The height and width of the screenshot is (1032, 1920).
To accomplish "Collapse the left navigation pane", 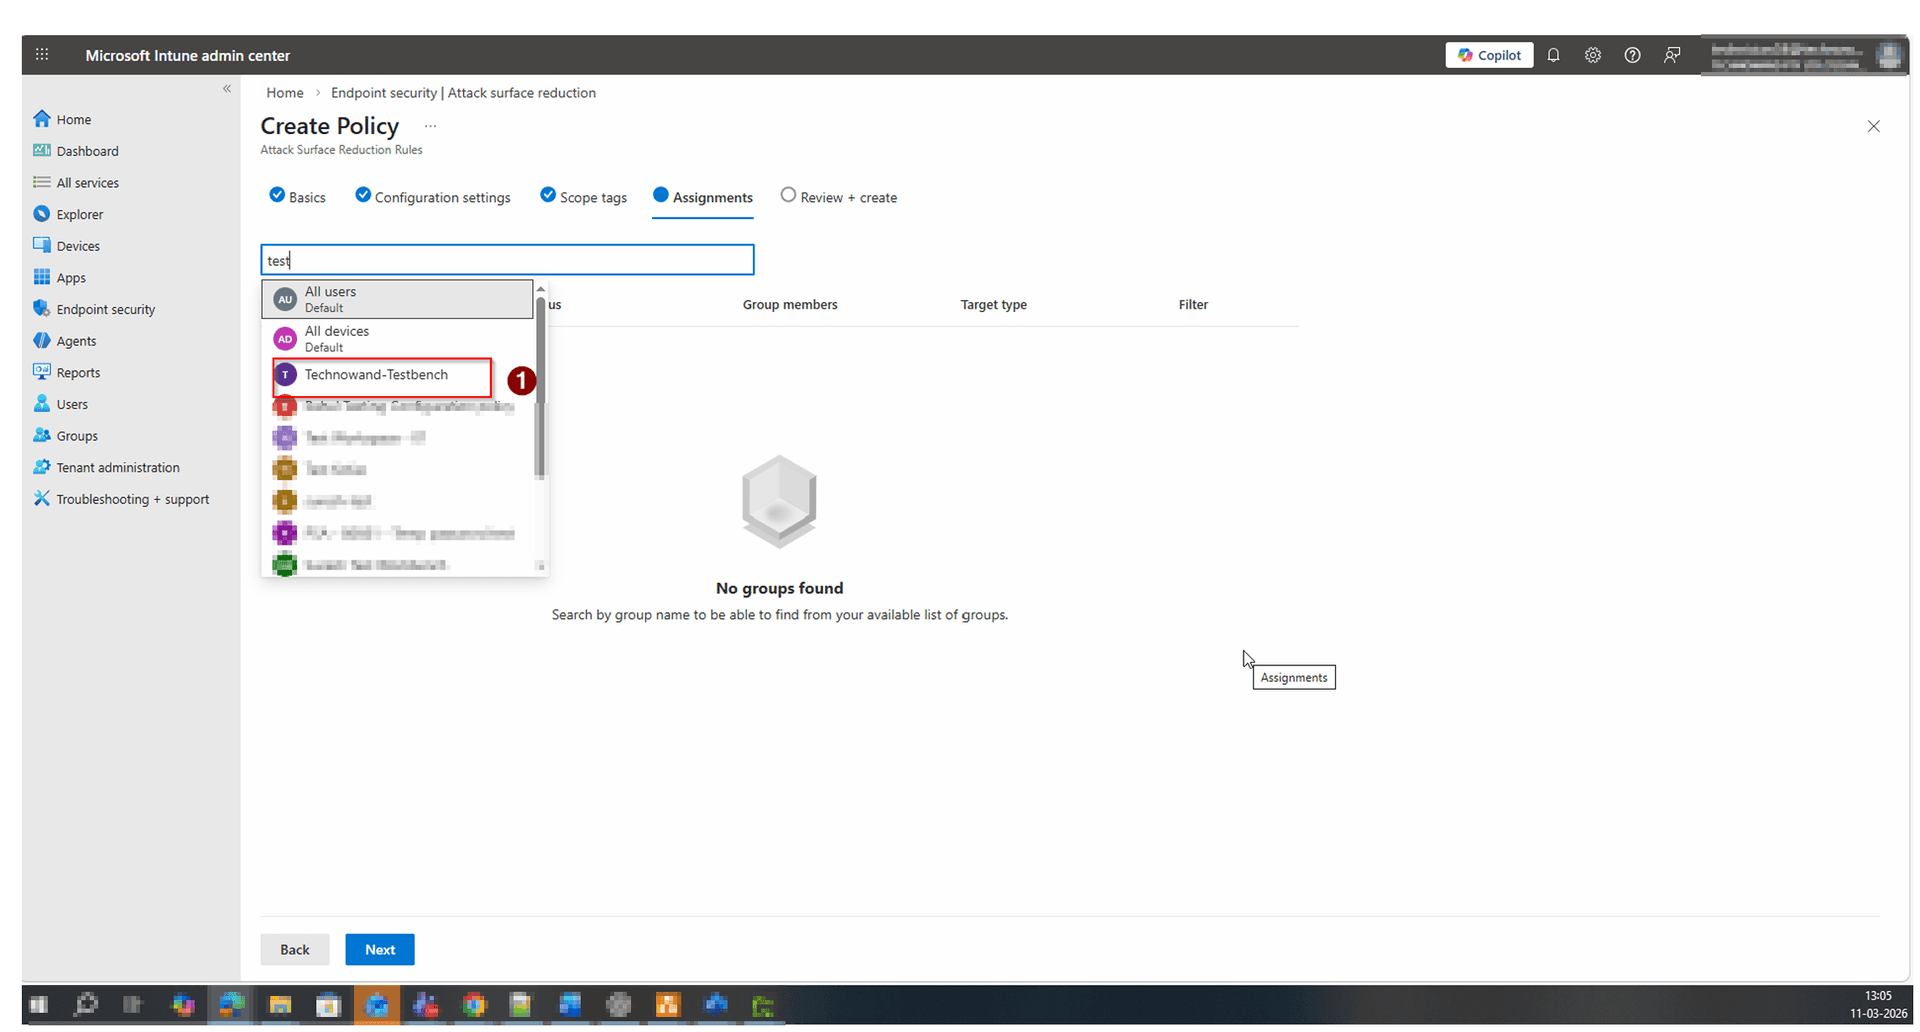I will pyautogui.click(x=227, y=89).
